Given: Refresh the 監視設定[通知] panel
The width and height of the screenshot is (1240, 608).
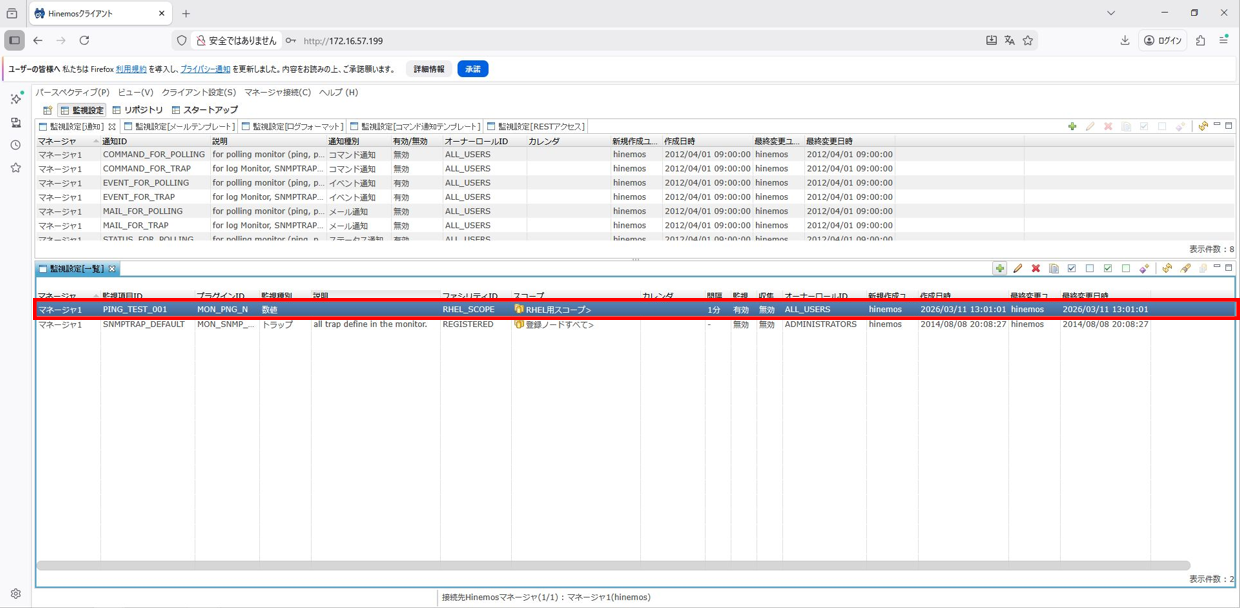Looking at the screenshot, I should click(1202, 127).
